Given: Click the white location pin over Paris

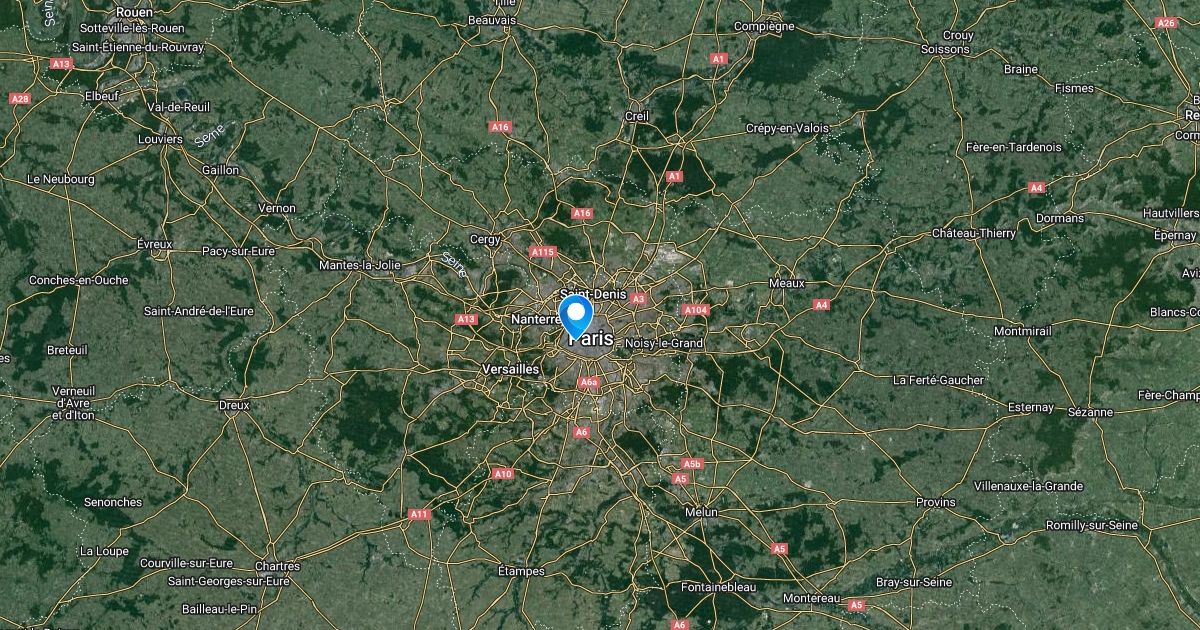Looking at the screenshot, I should [576, 315].
